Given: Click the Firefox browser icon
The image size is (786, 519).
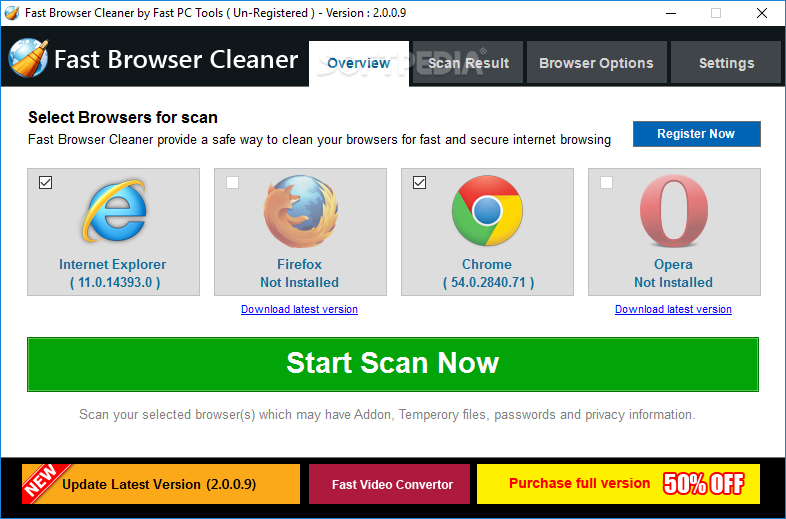Looking at the screenshot, I should tap(301, 211).
